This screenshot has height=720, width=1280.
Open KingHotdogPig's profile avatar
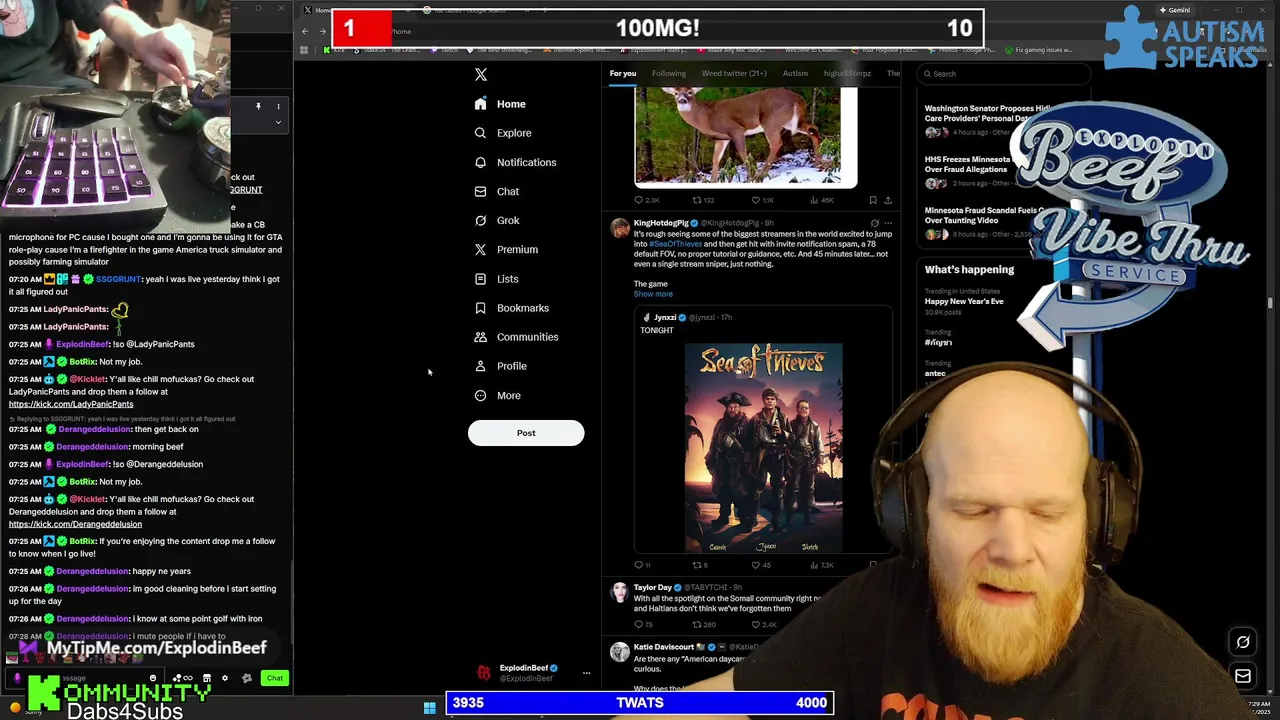(x=620, y=228)
